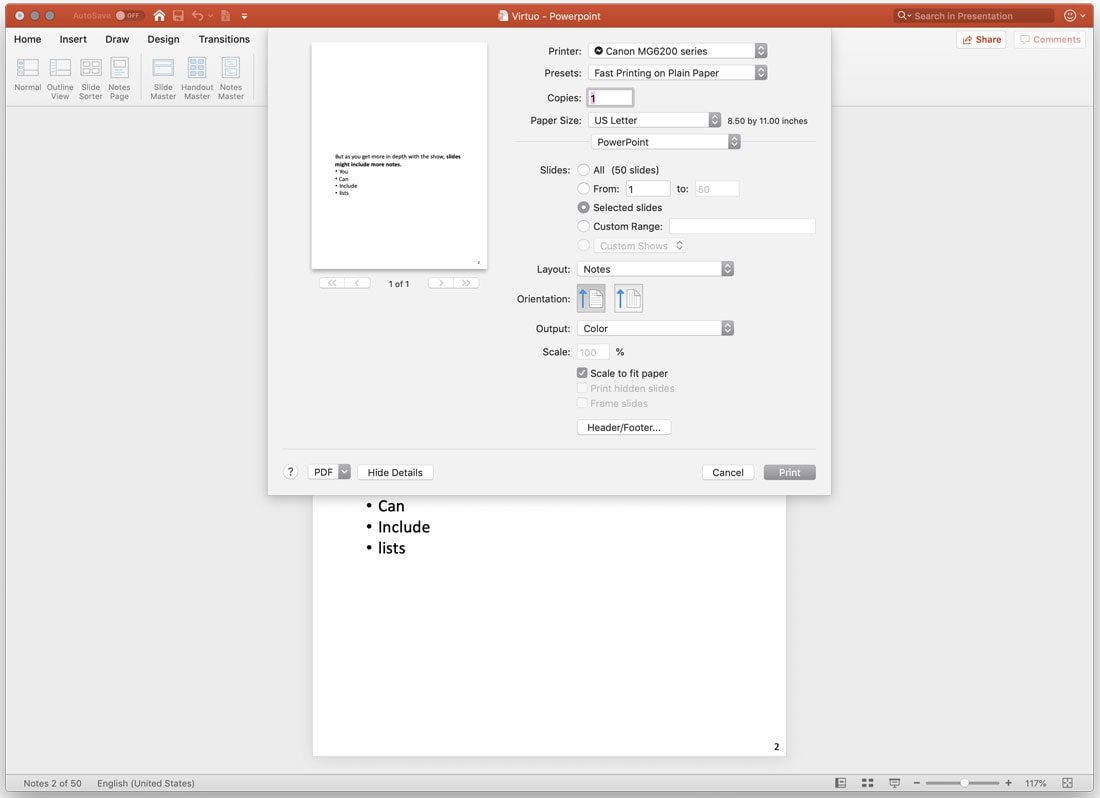Click the Handout Master icon

(197, 77)
